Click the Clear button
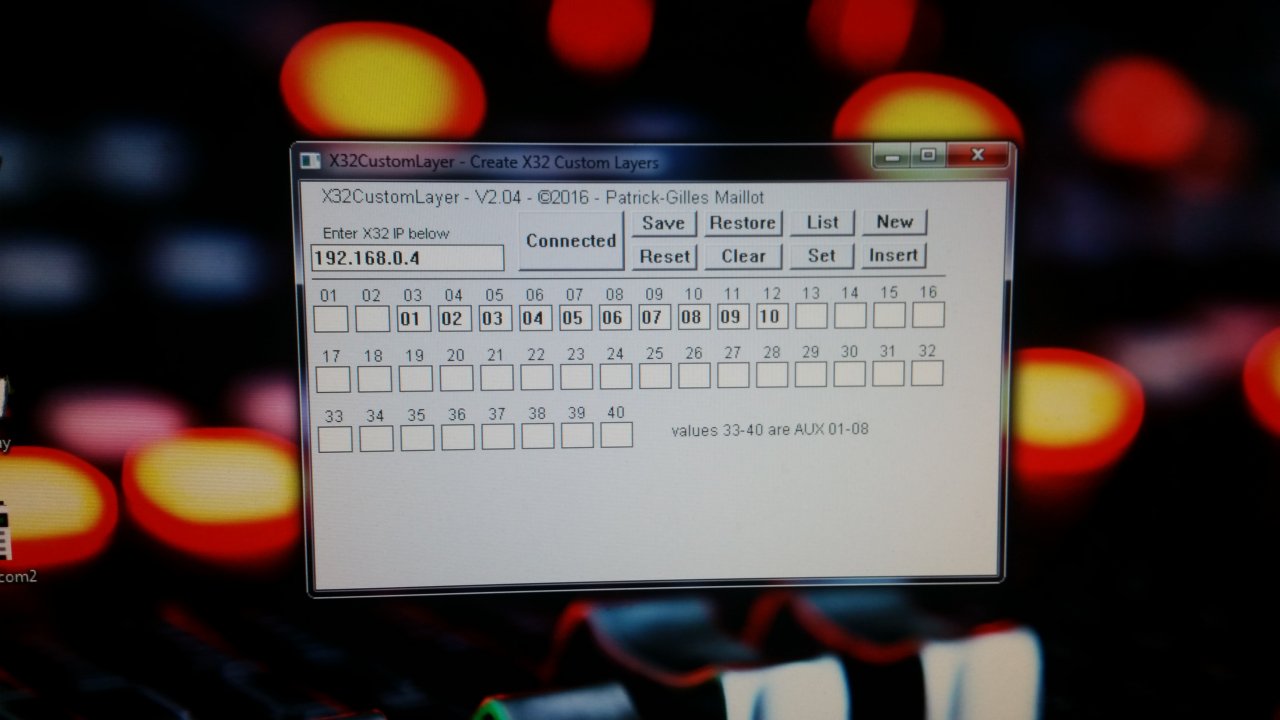The image size is (1280, 720). (743, 256)
